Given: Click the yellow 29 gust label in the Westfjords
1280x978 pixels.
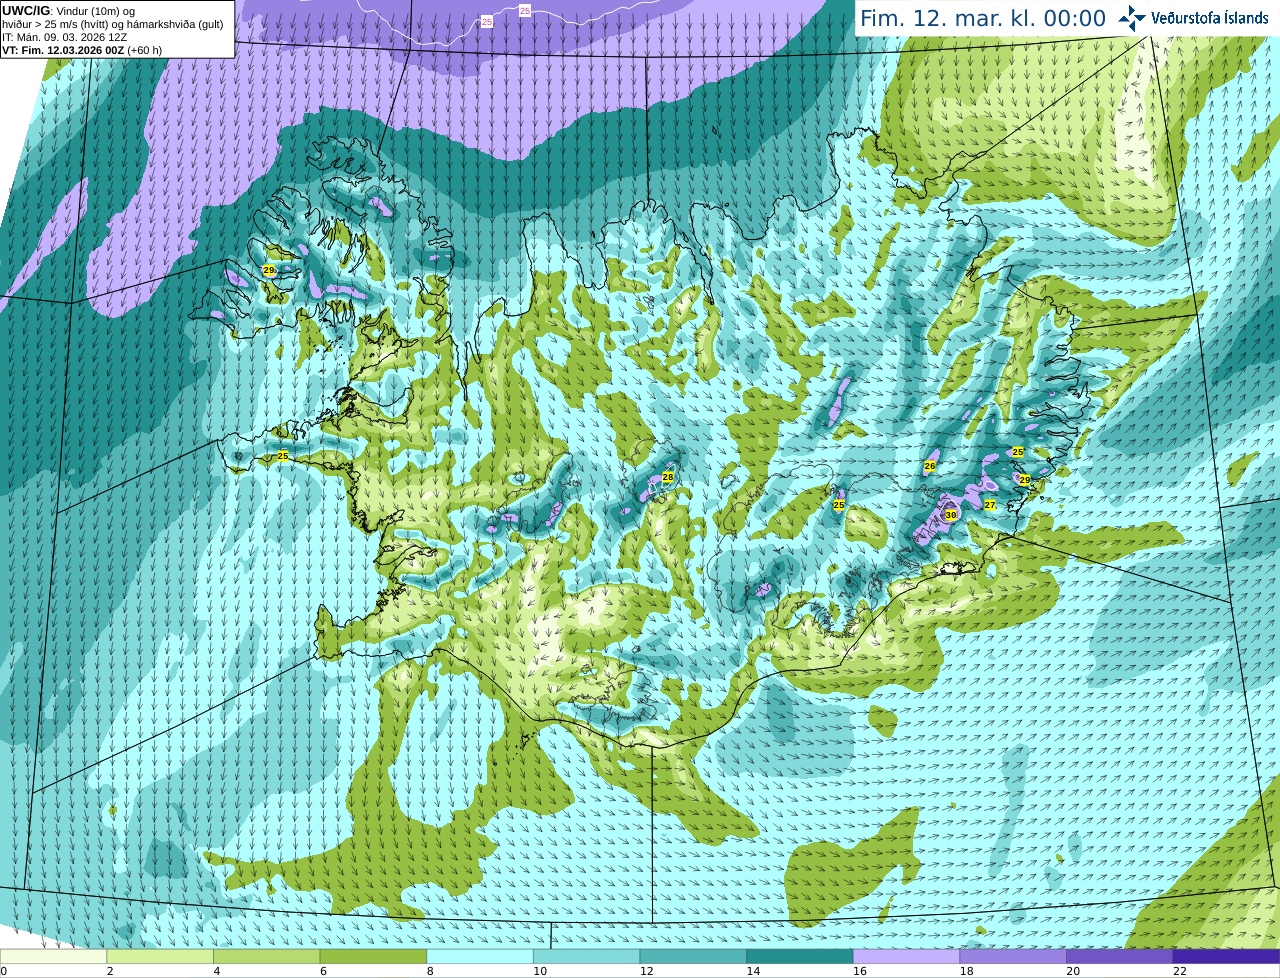Looking at the screenshot, I should (x=268, y=270).
